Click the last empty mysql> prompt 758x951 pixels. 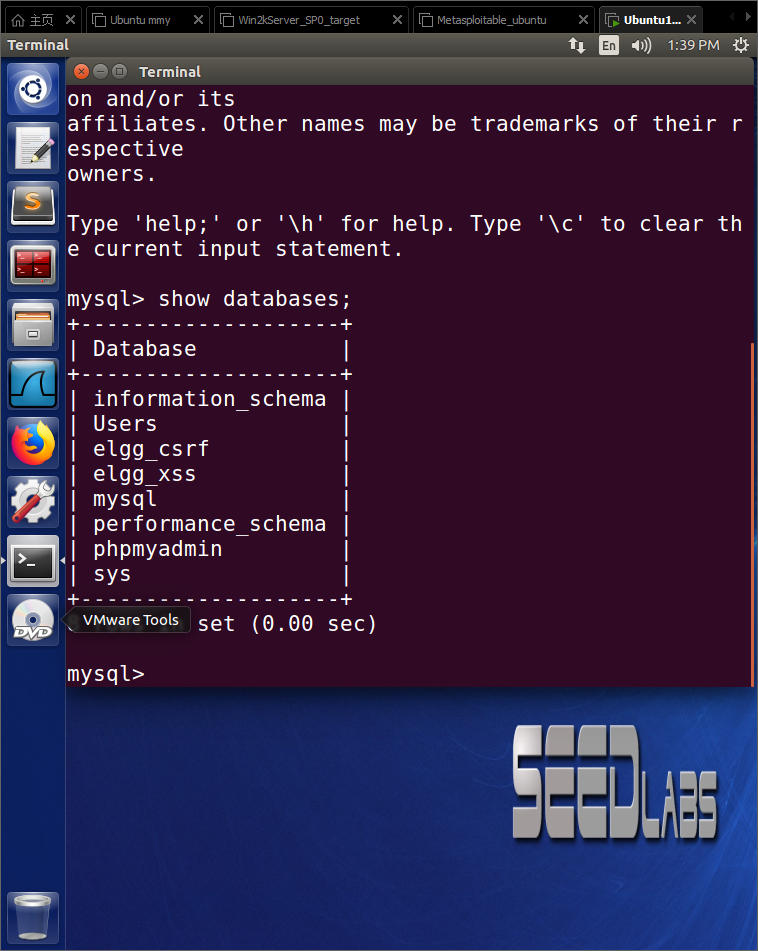click(106, 674)
